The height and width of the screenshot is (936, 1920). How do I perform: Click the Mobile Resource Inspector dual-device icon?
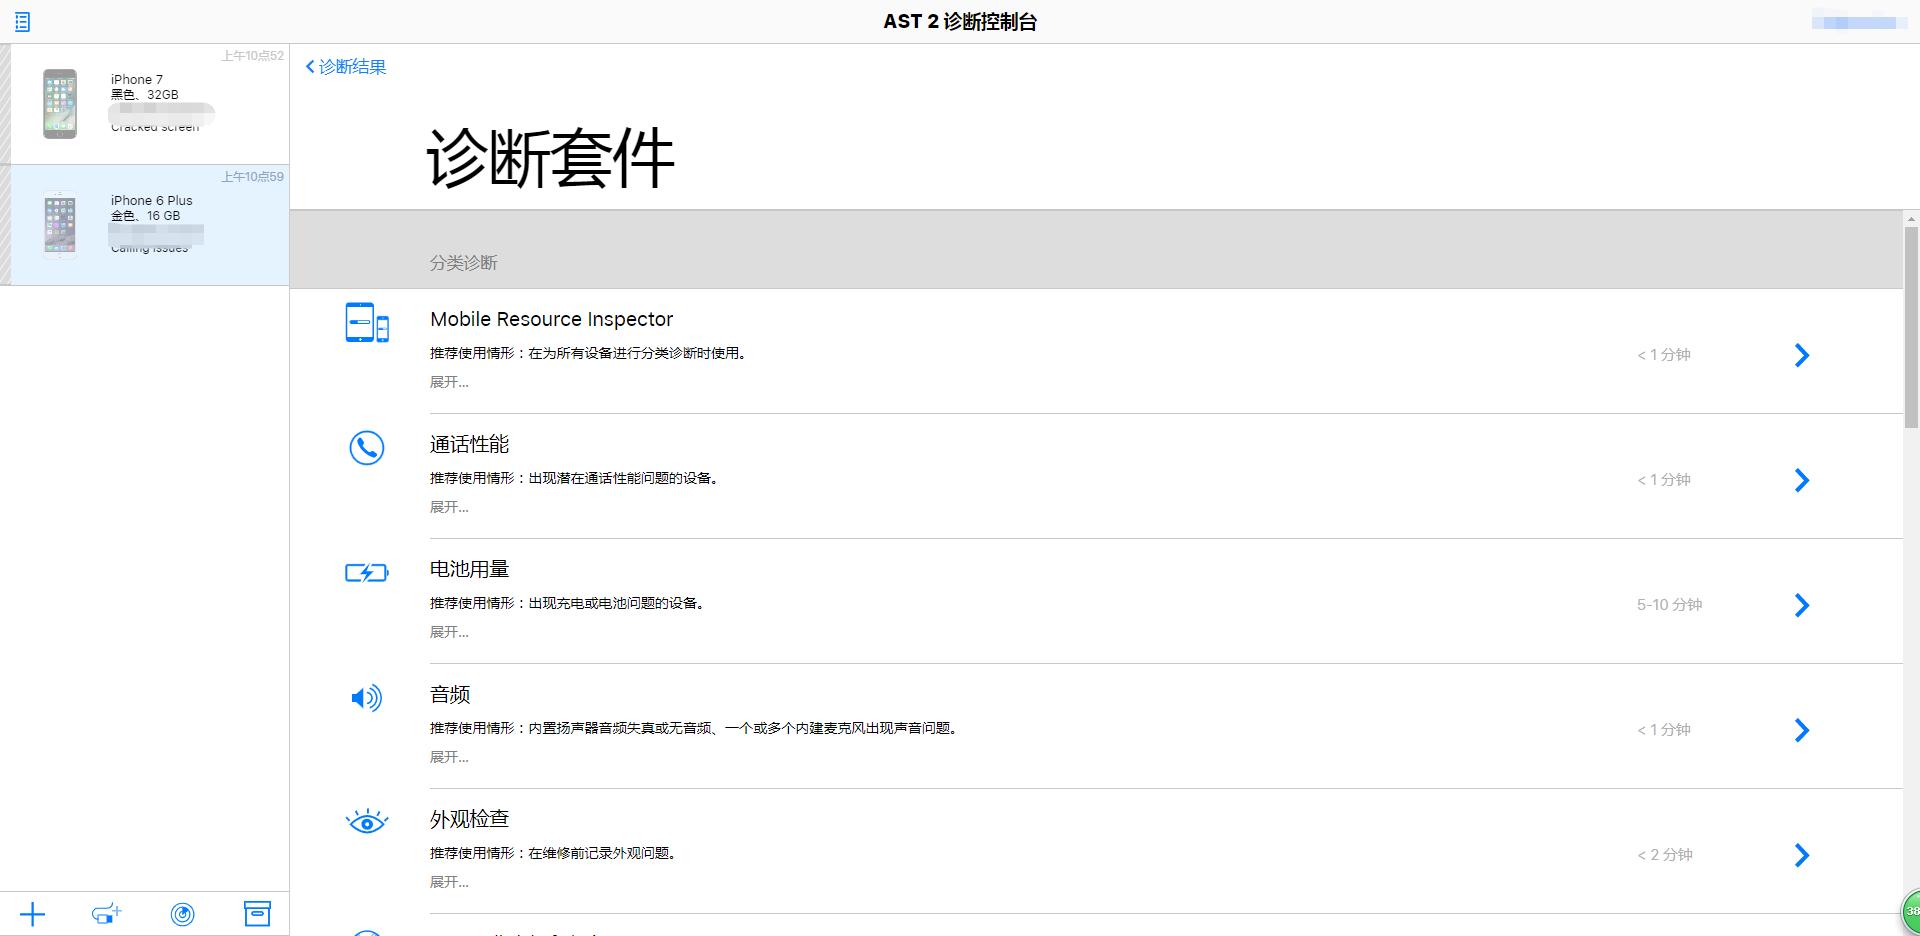click(x=367, y=323)
